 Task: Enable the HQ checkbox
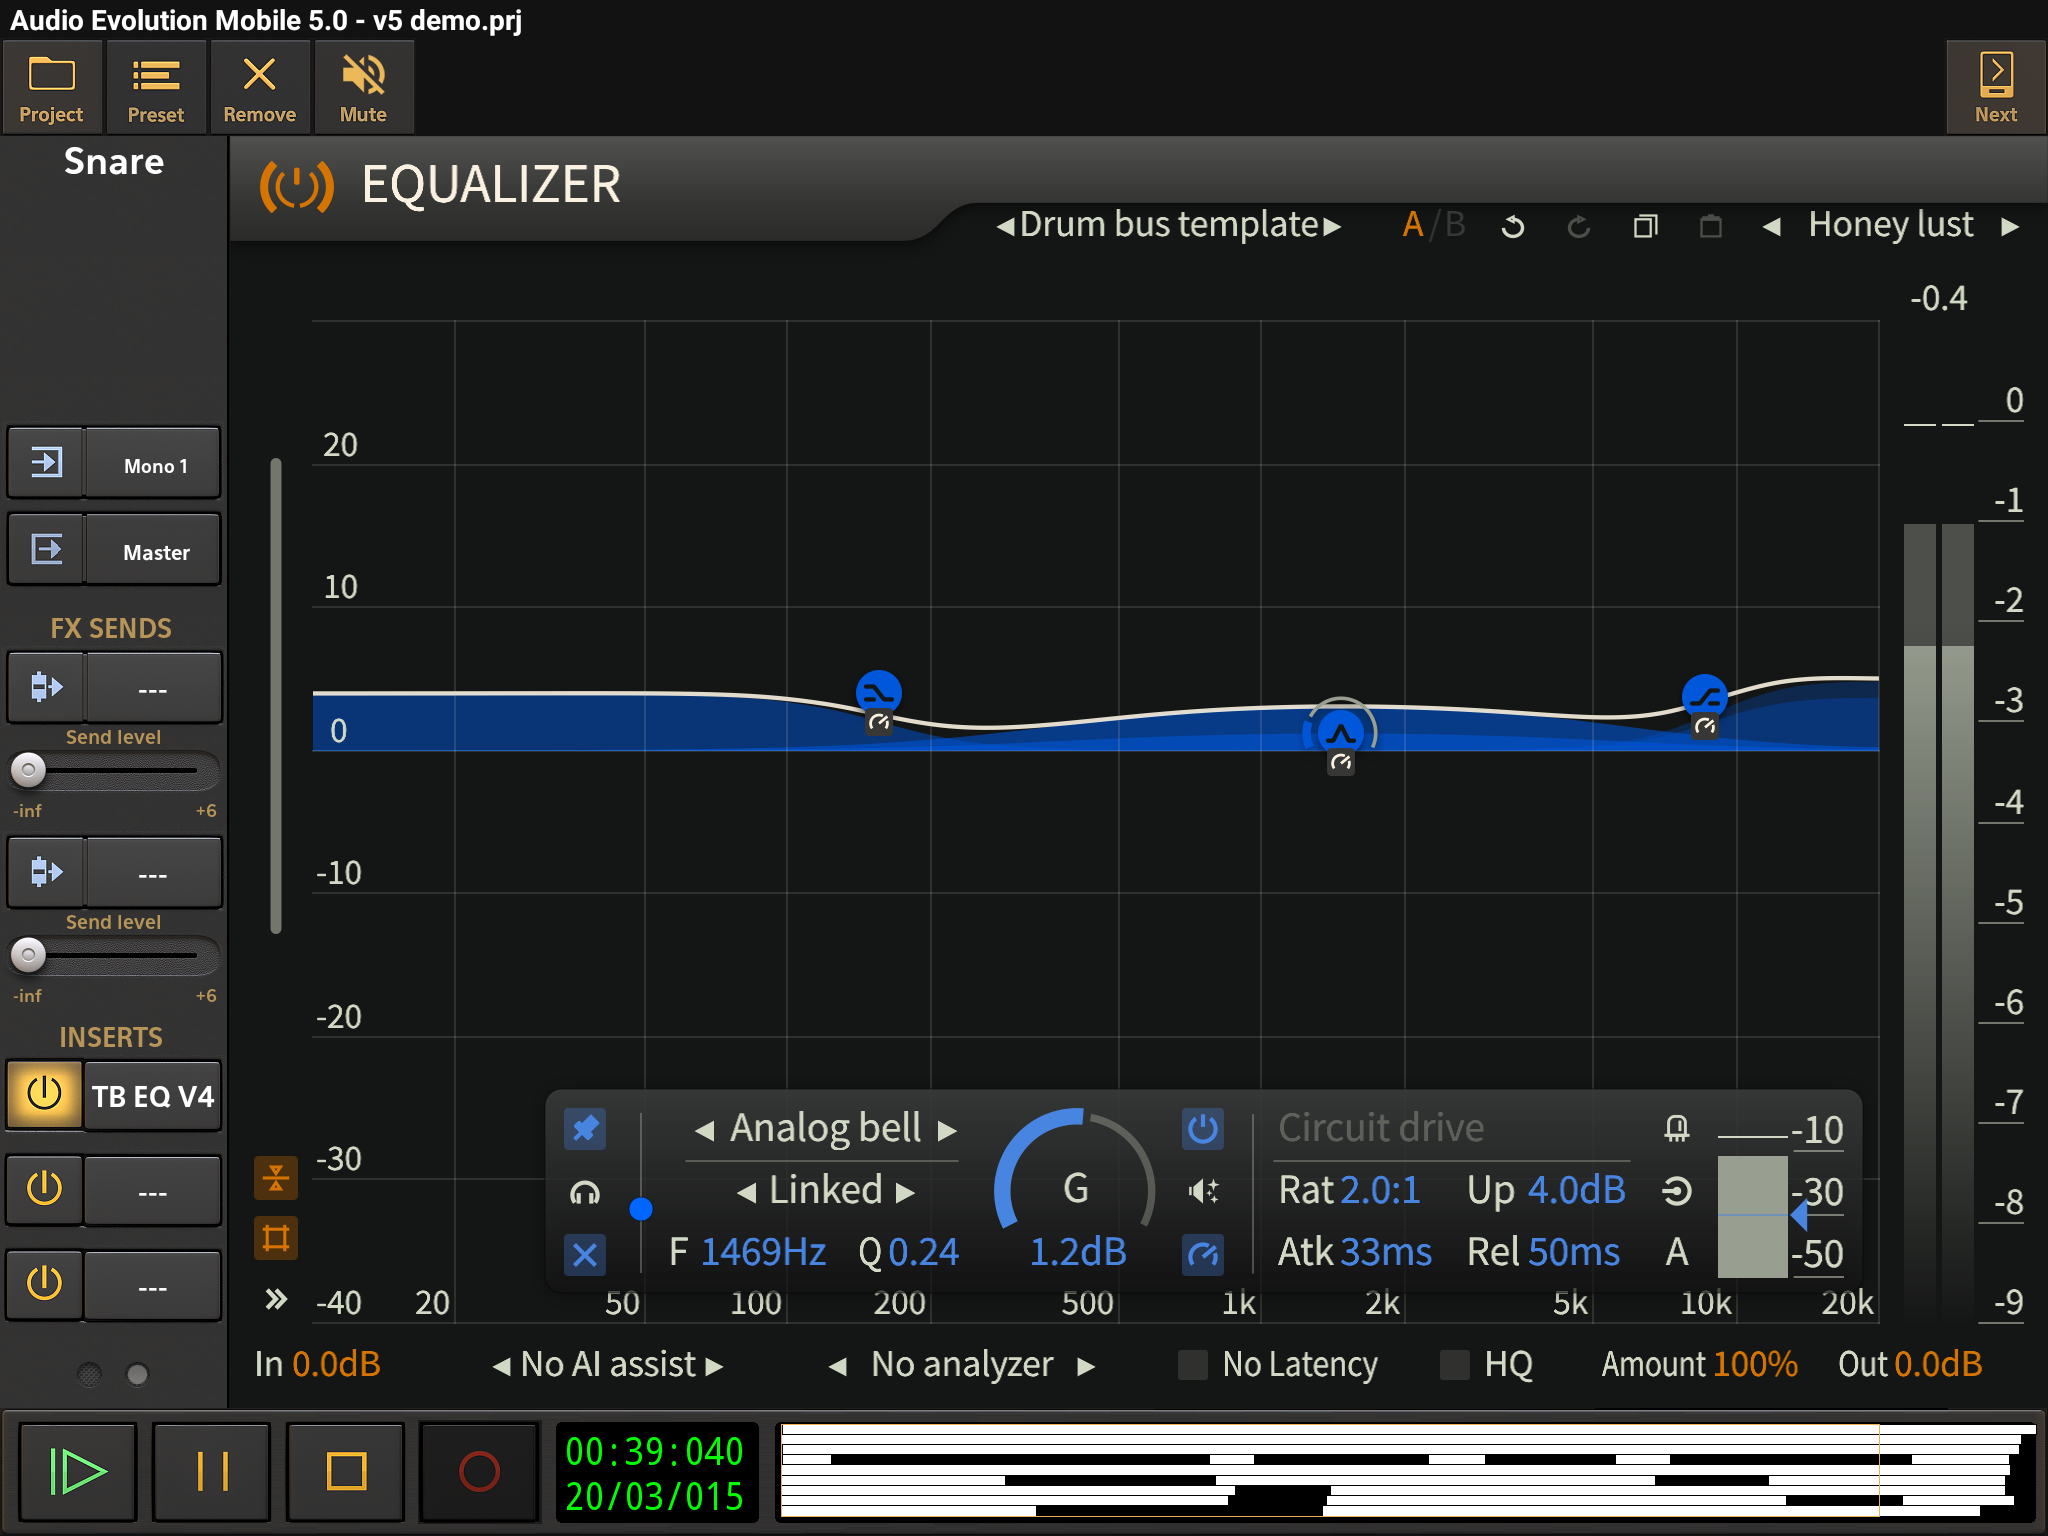(1454, 1365)
